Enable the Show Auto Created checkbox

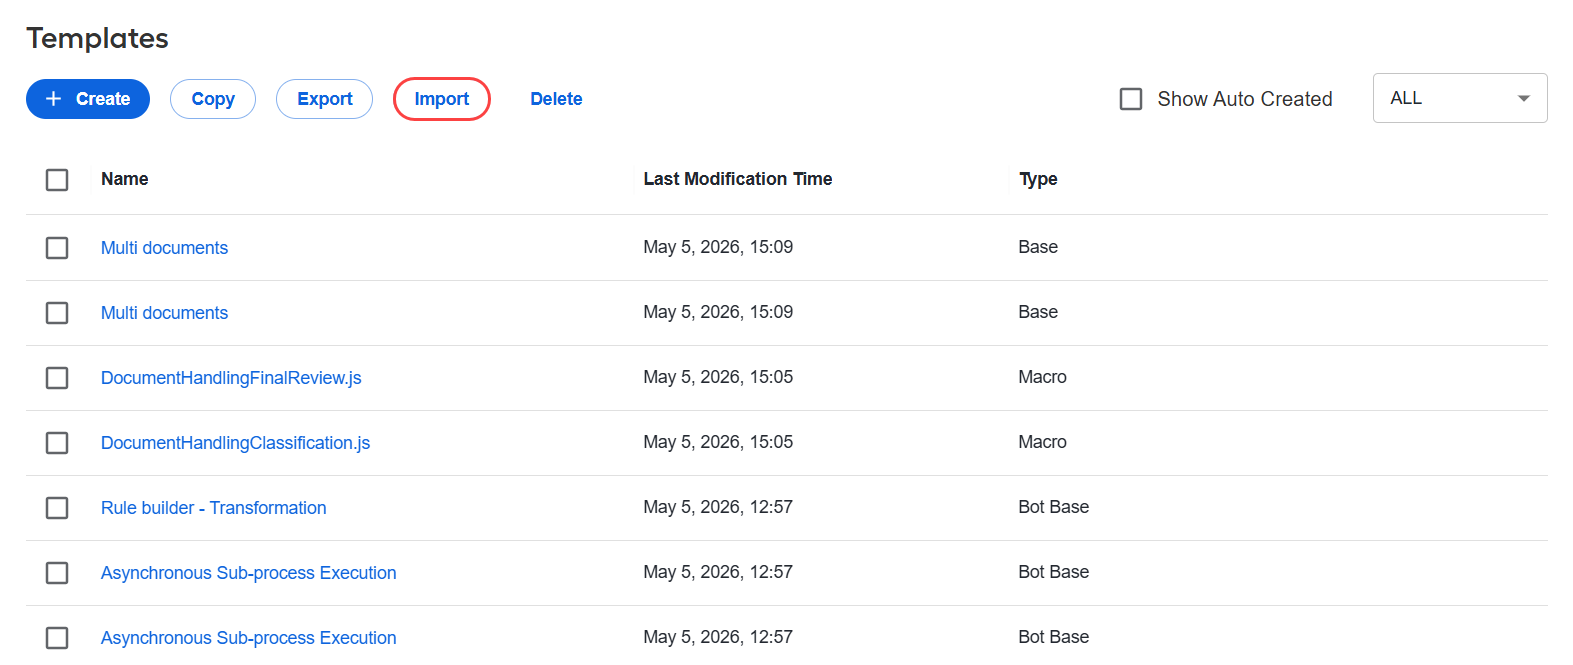[1131, 99]
